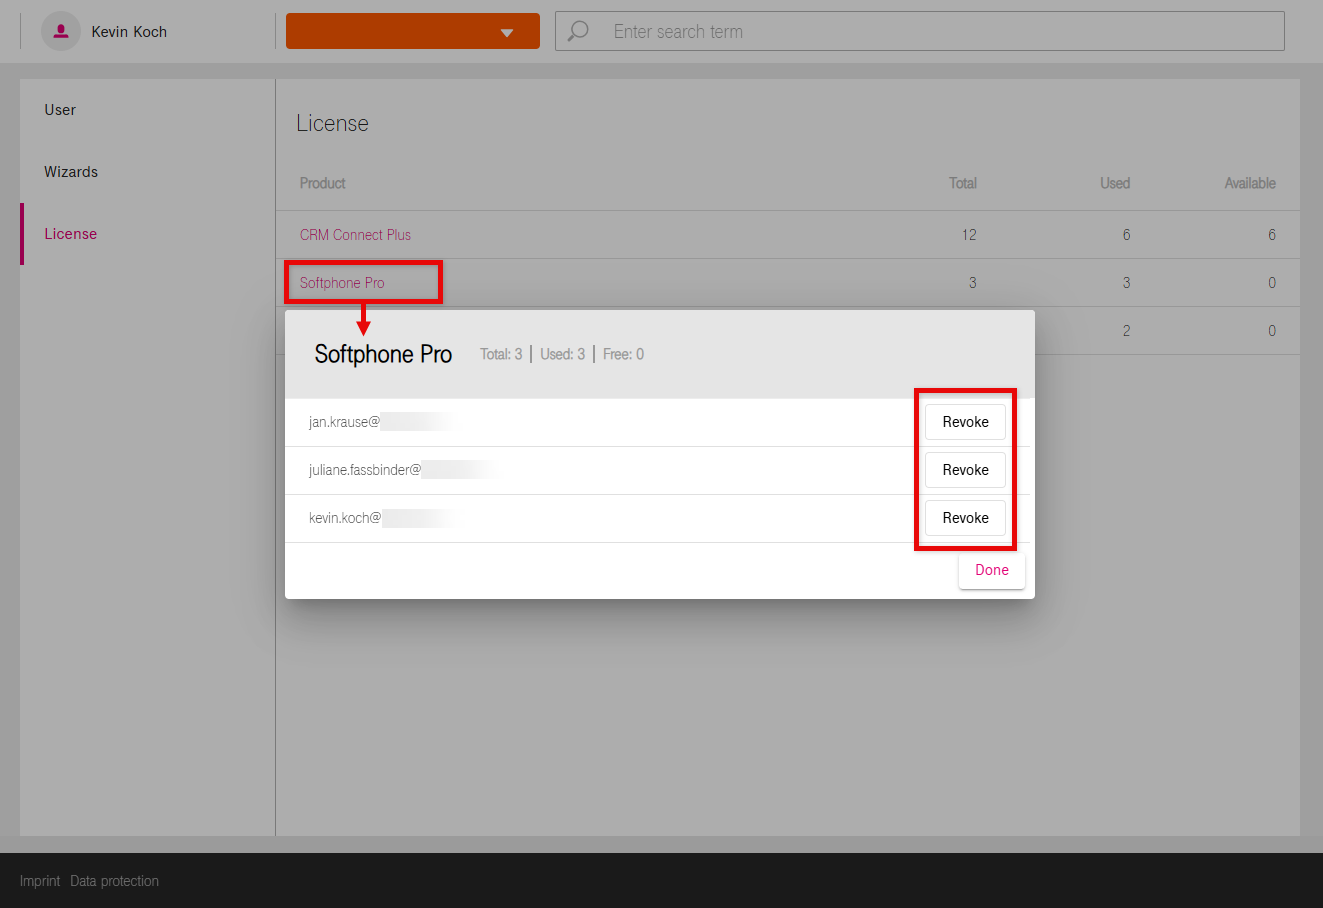Click the Softphone Pro product link
The height and width of the screenshot is (908, 1323).
pos(342,283)
